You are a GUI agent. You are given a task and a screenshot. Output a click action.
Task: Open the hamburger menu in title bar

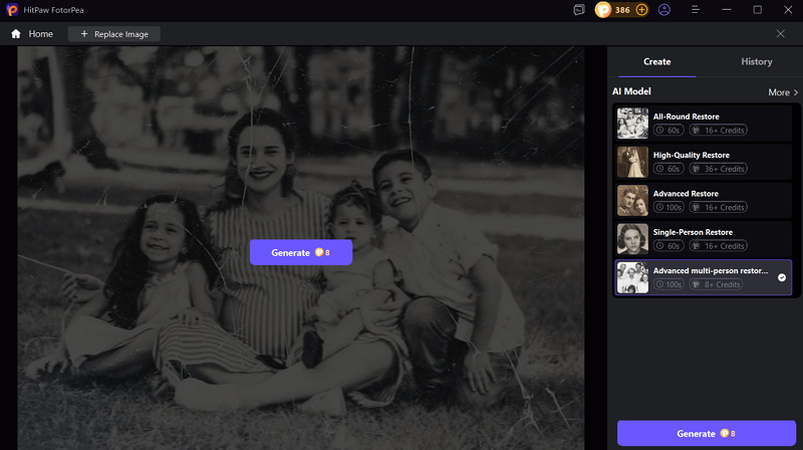[695, 10]
